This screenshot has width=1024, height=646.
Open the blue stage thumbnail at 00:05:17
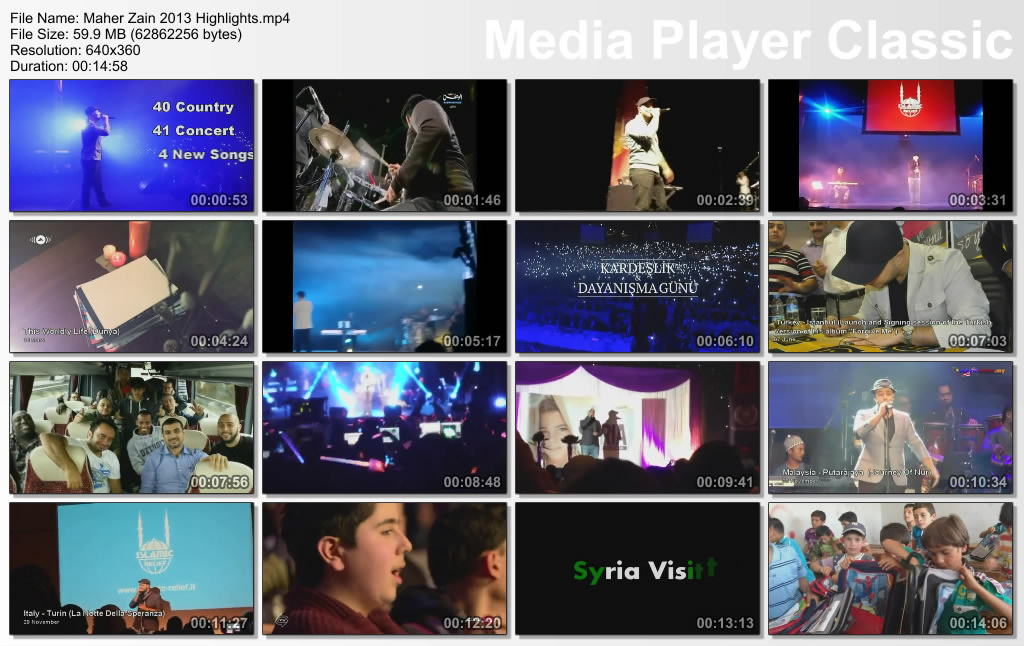point(385,286)
